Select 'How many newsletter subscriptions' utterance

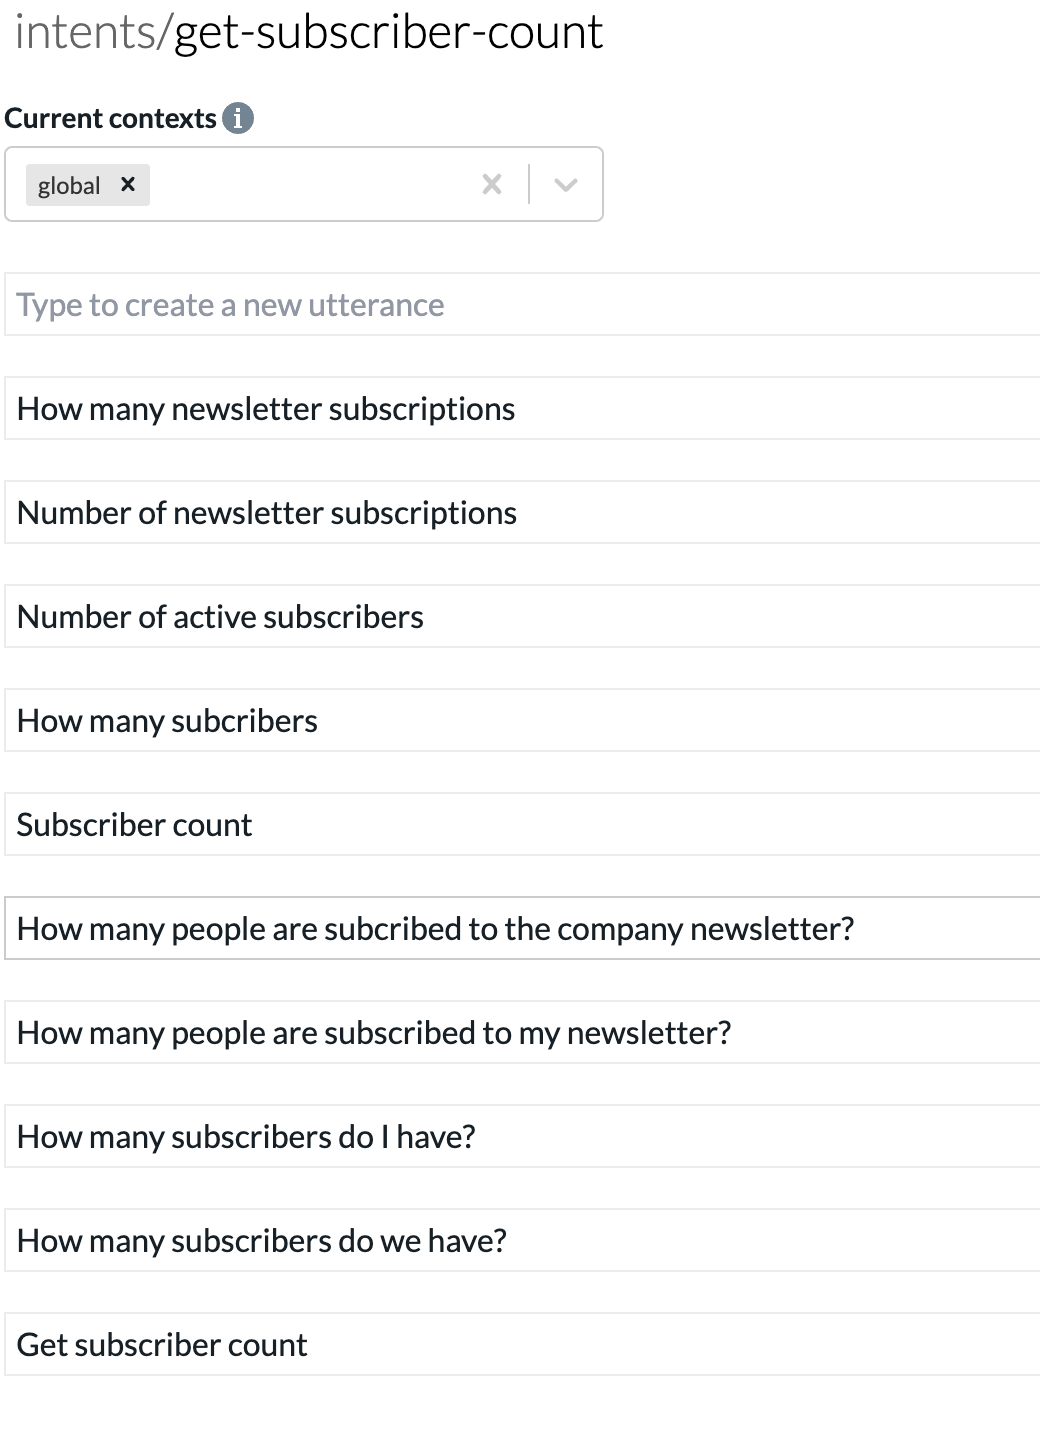[x=522, y=408]
